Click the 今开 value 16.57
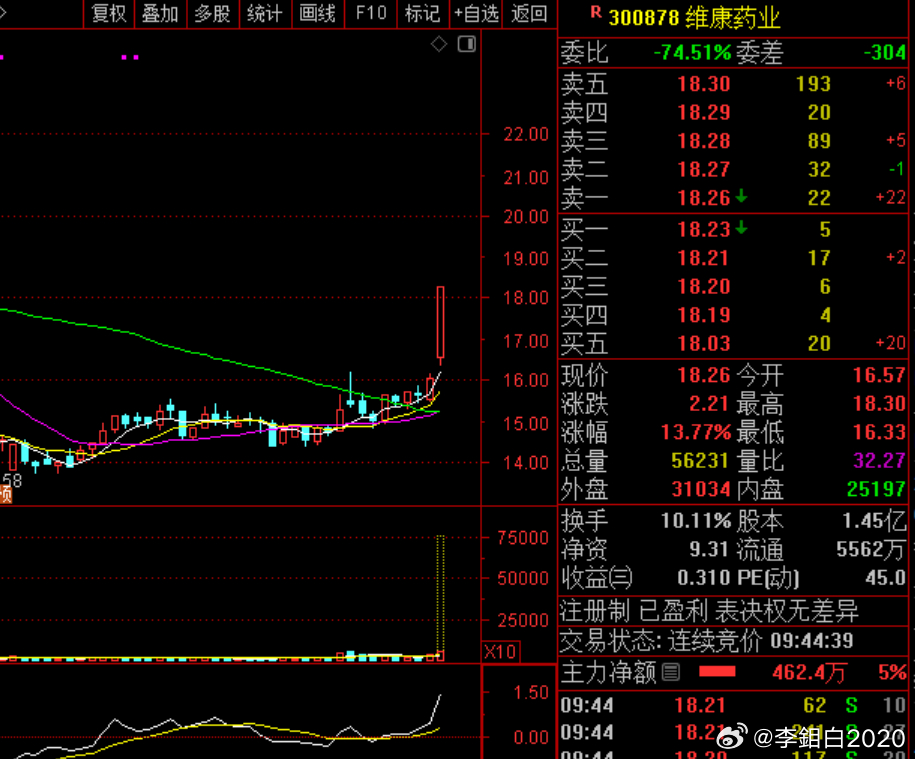Viewport: 915px width, 759px height. click(879, 375)
